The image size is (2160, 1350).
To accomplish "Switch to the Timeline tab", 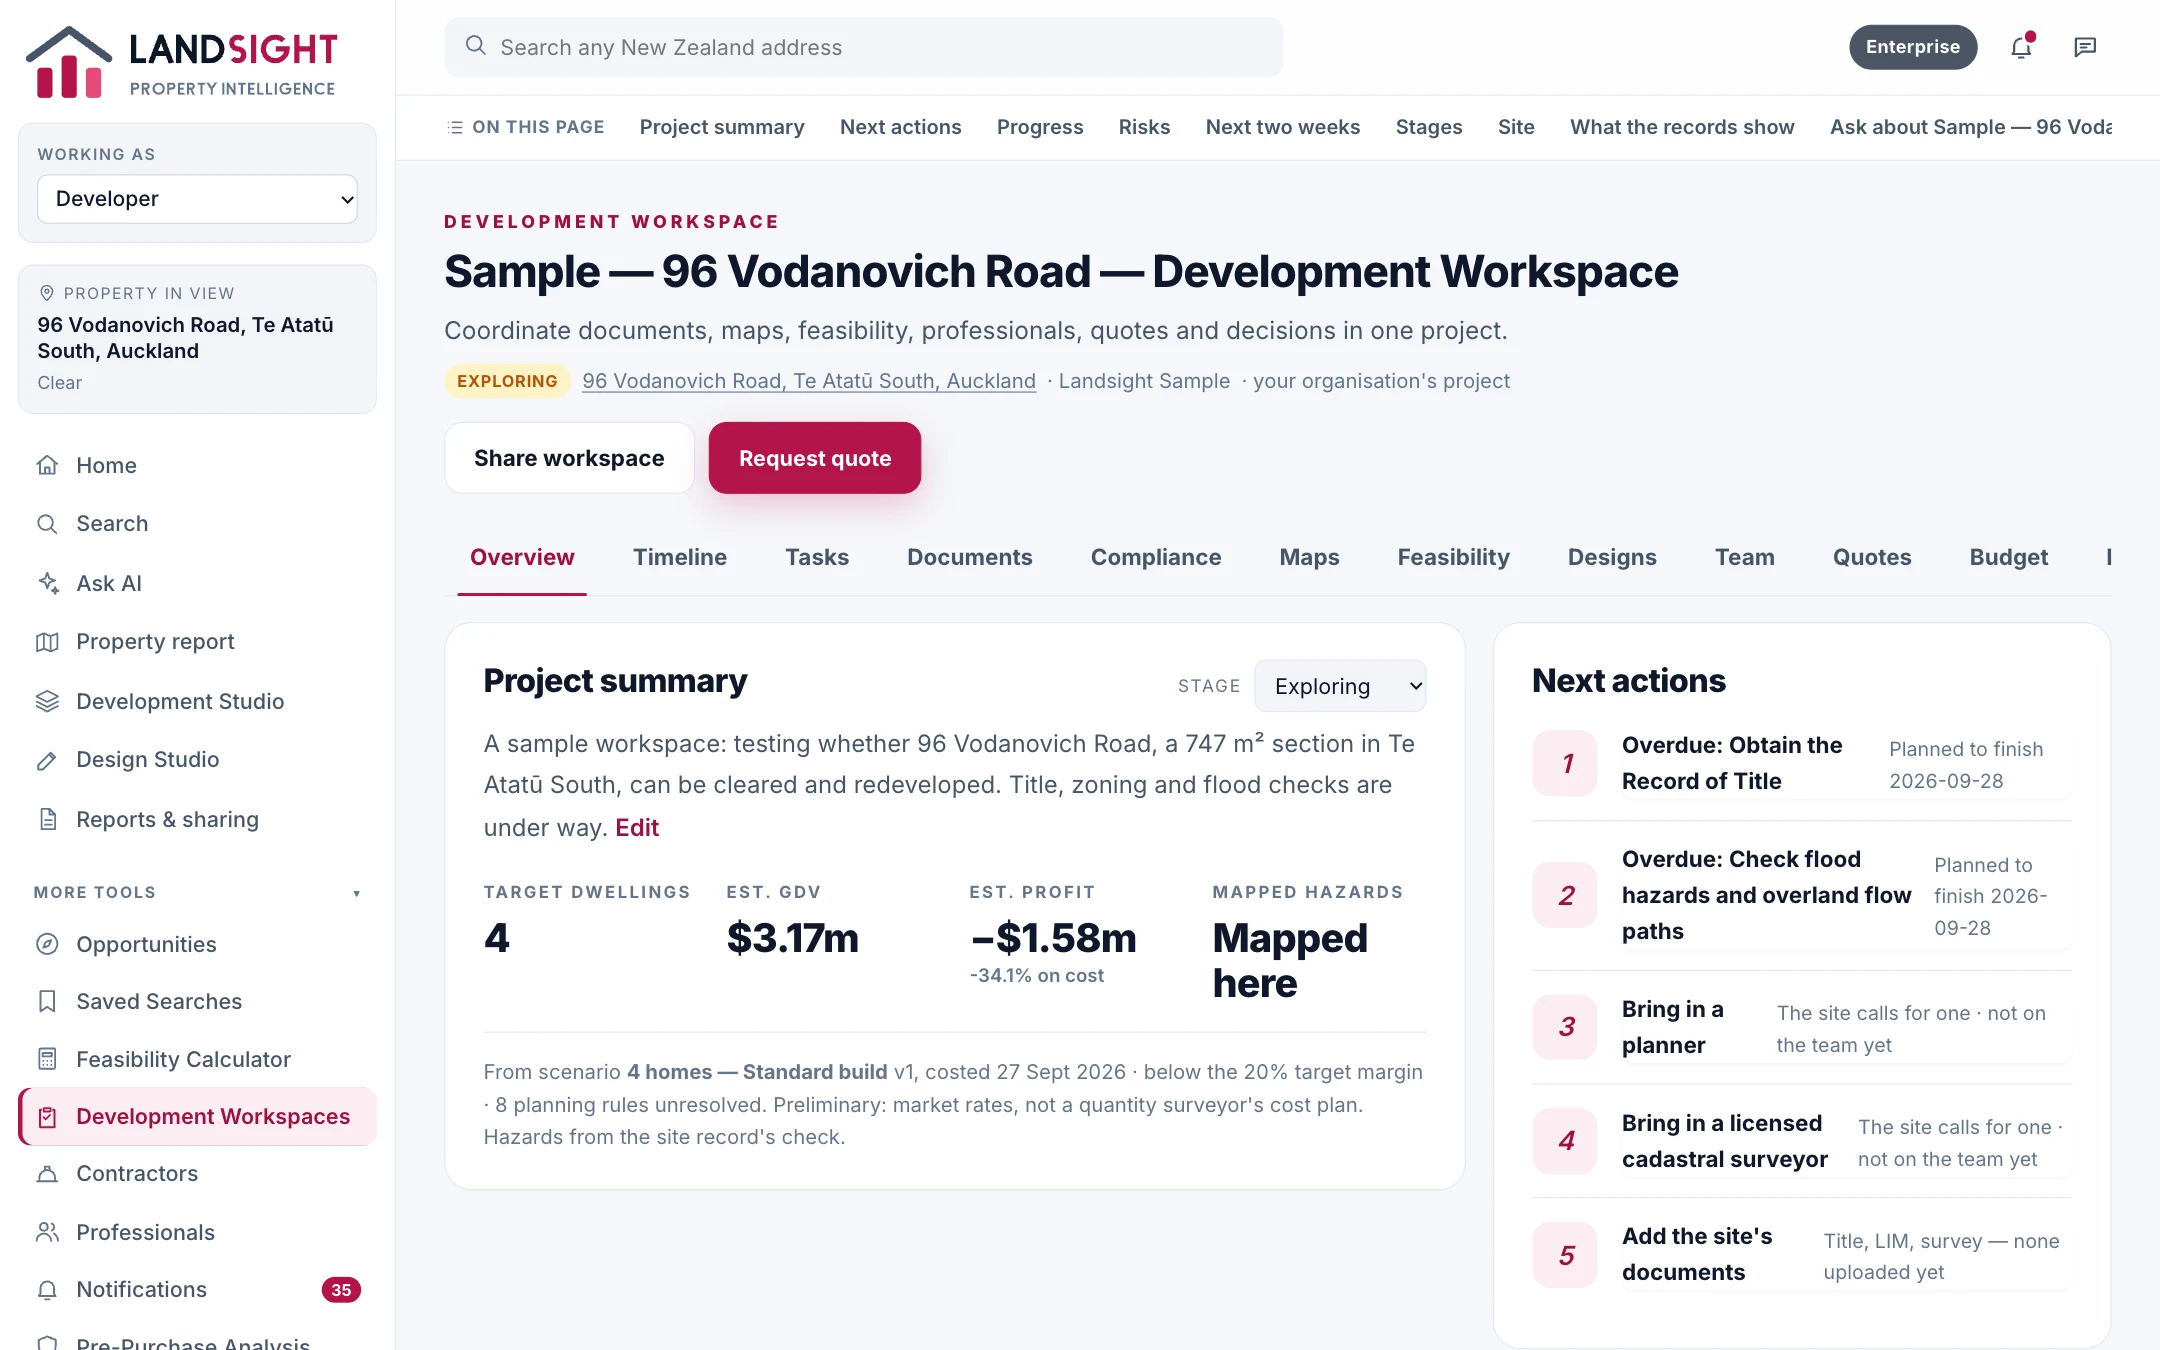I will point(680,557).
